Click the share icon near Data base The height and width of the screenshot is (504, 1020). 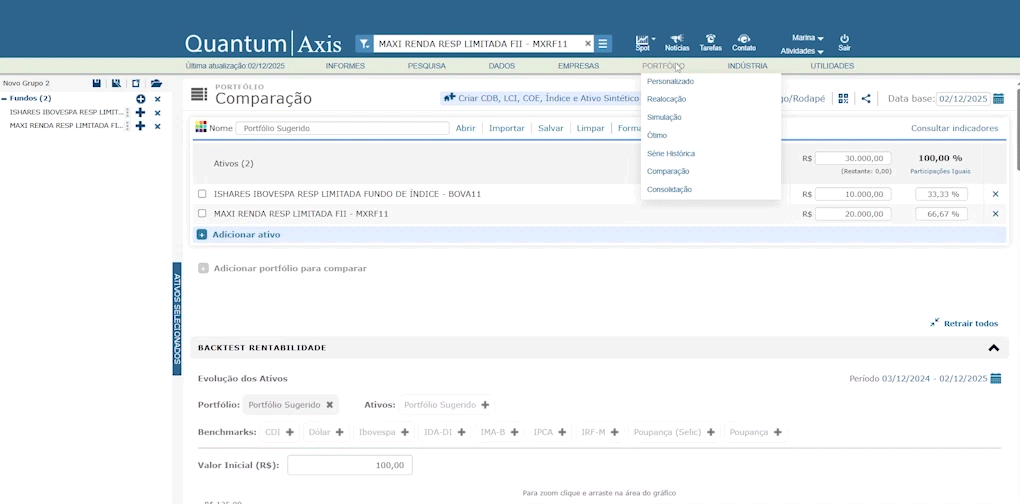866,99
